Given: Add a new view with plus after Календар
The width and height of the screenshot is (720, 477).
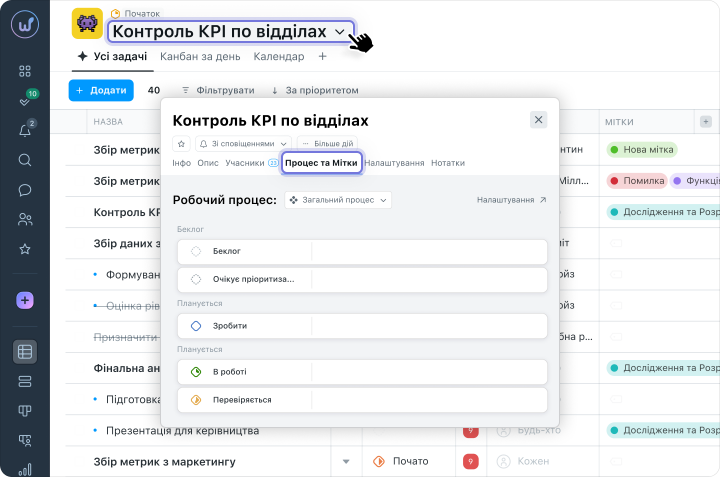Looking at the screenshot, I should tap(322, 56).
